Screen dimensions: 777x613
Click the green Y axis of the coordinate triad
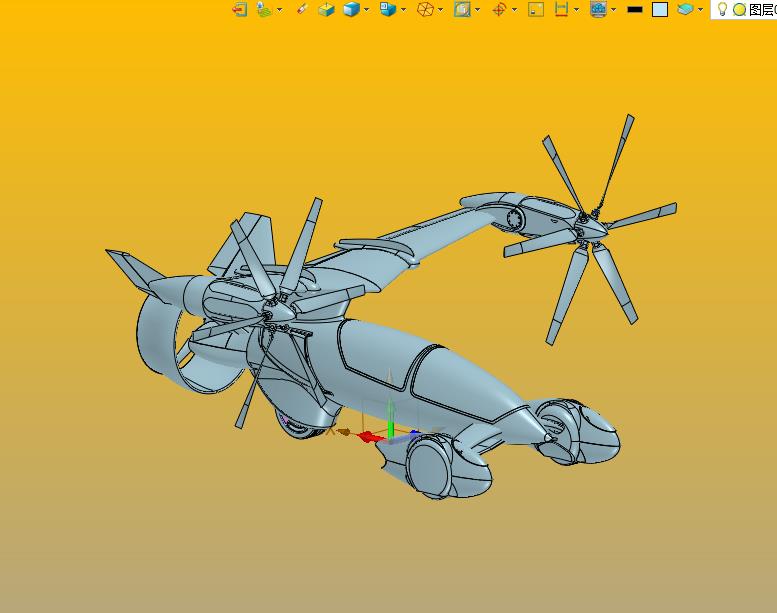tap(390, 420)
